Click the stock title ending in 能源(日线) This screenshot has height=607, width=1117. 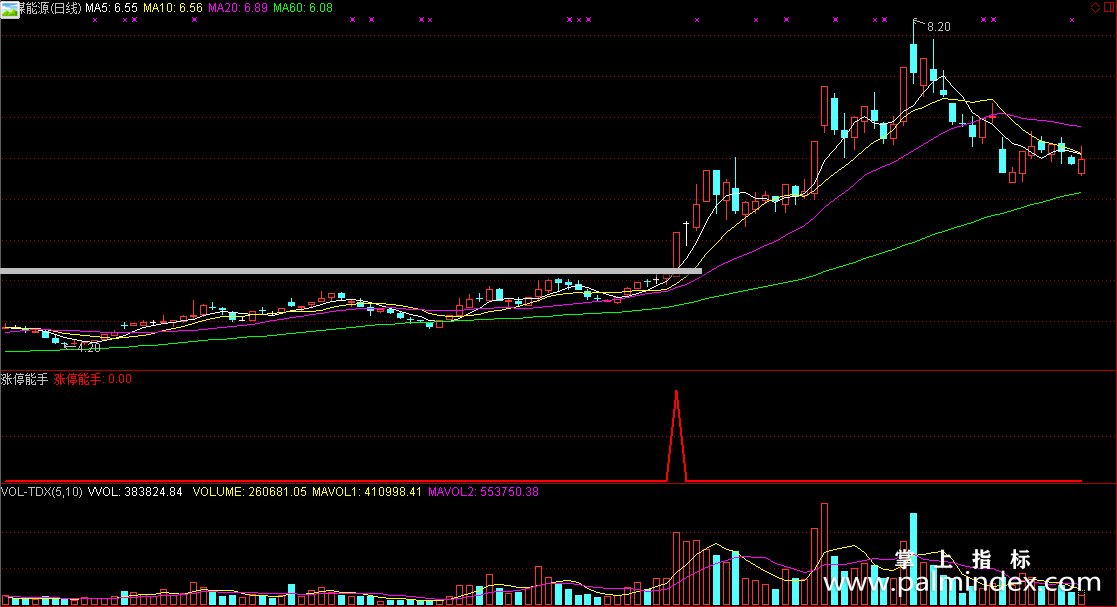tap(51, 8)
